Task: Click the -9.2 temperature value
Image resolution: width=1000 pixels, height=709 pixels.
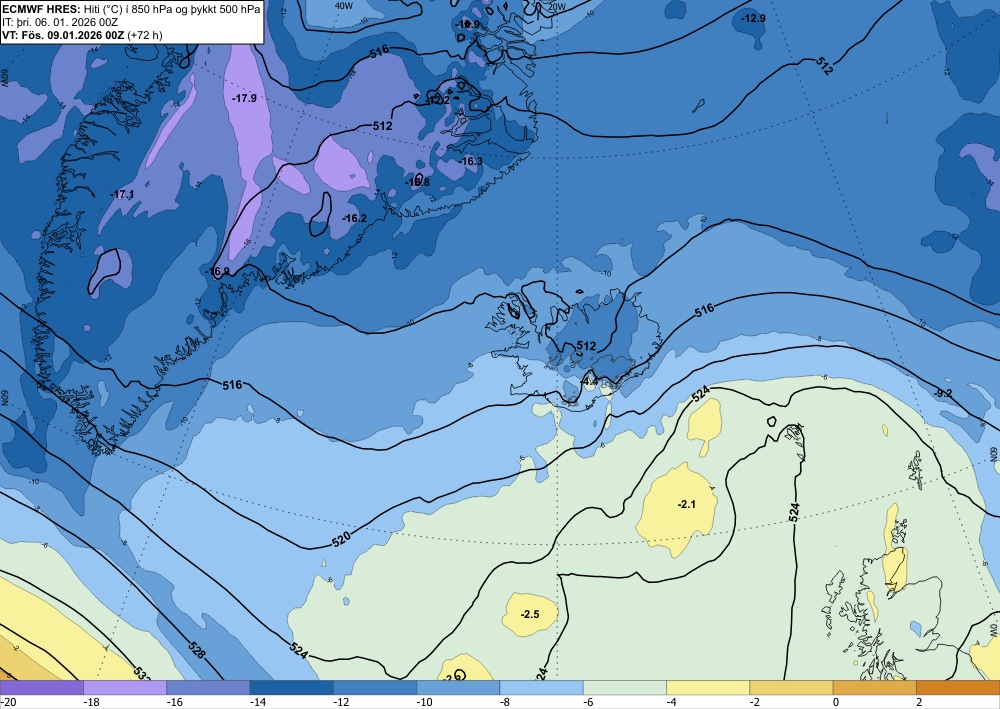Action: [942, 393]
